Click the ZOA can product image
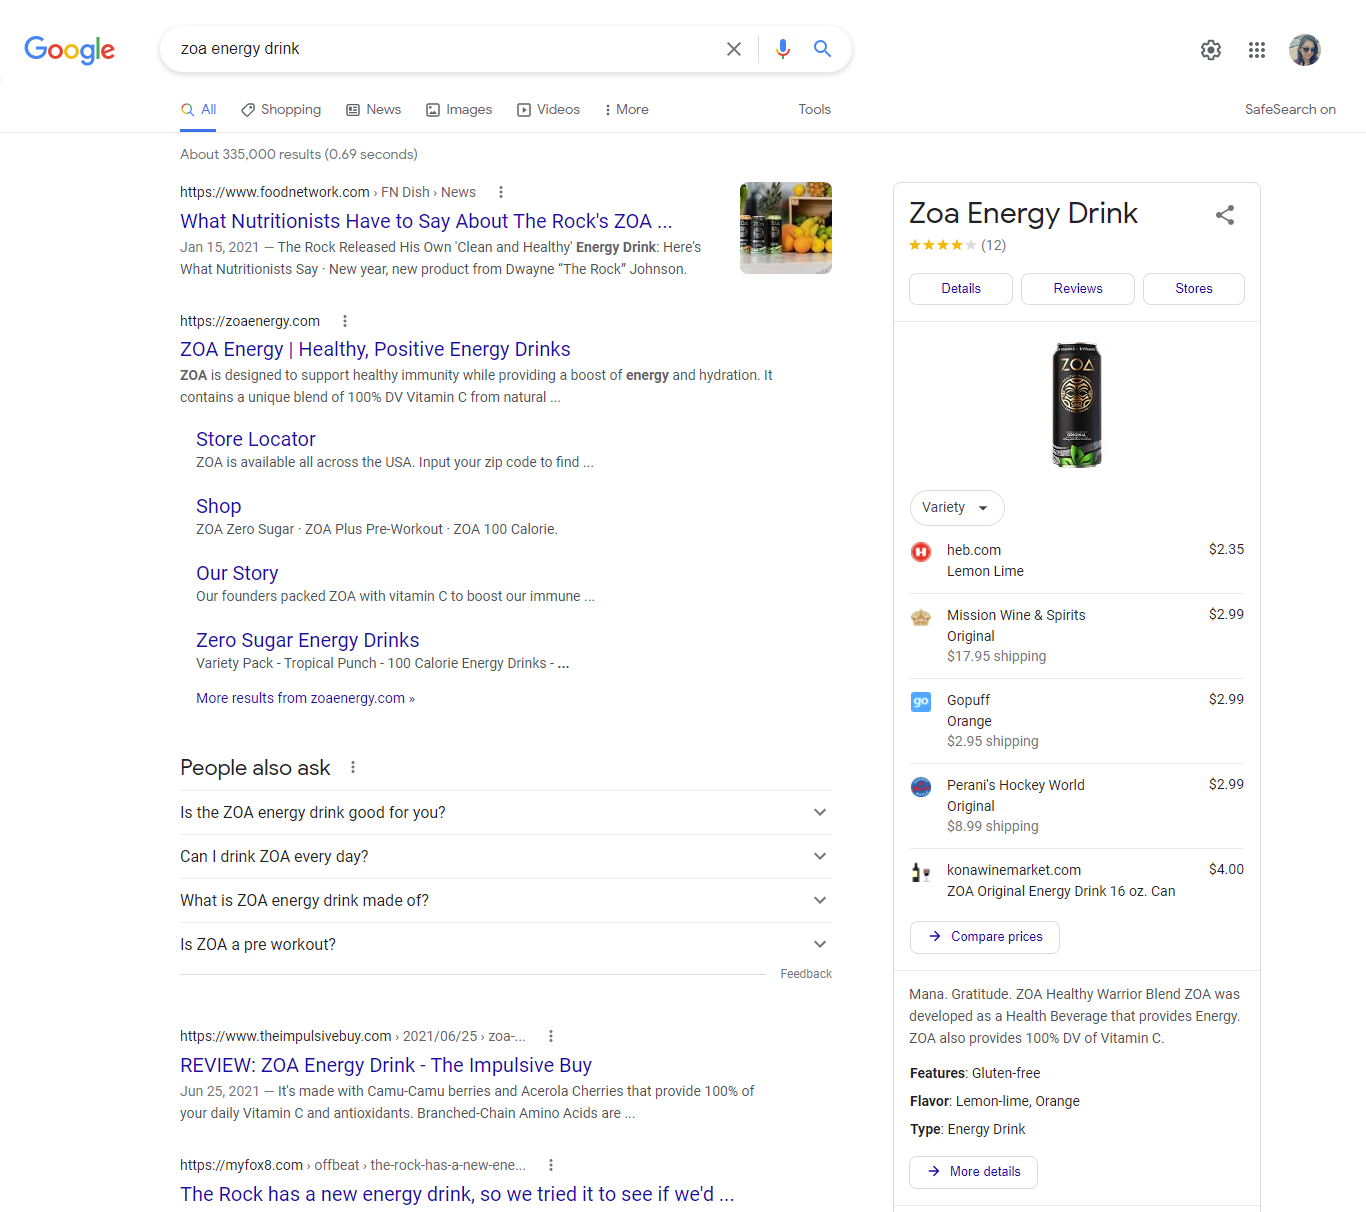Viewport: 1366px width, 1212px height. pyautogui.click(x=1077, y=405)
